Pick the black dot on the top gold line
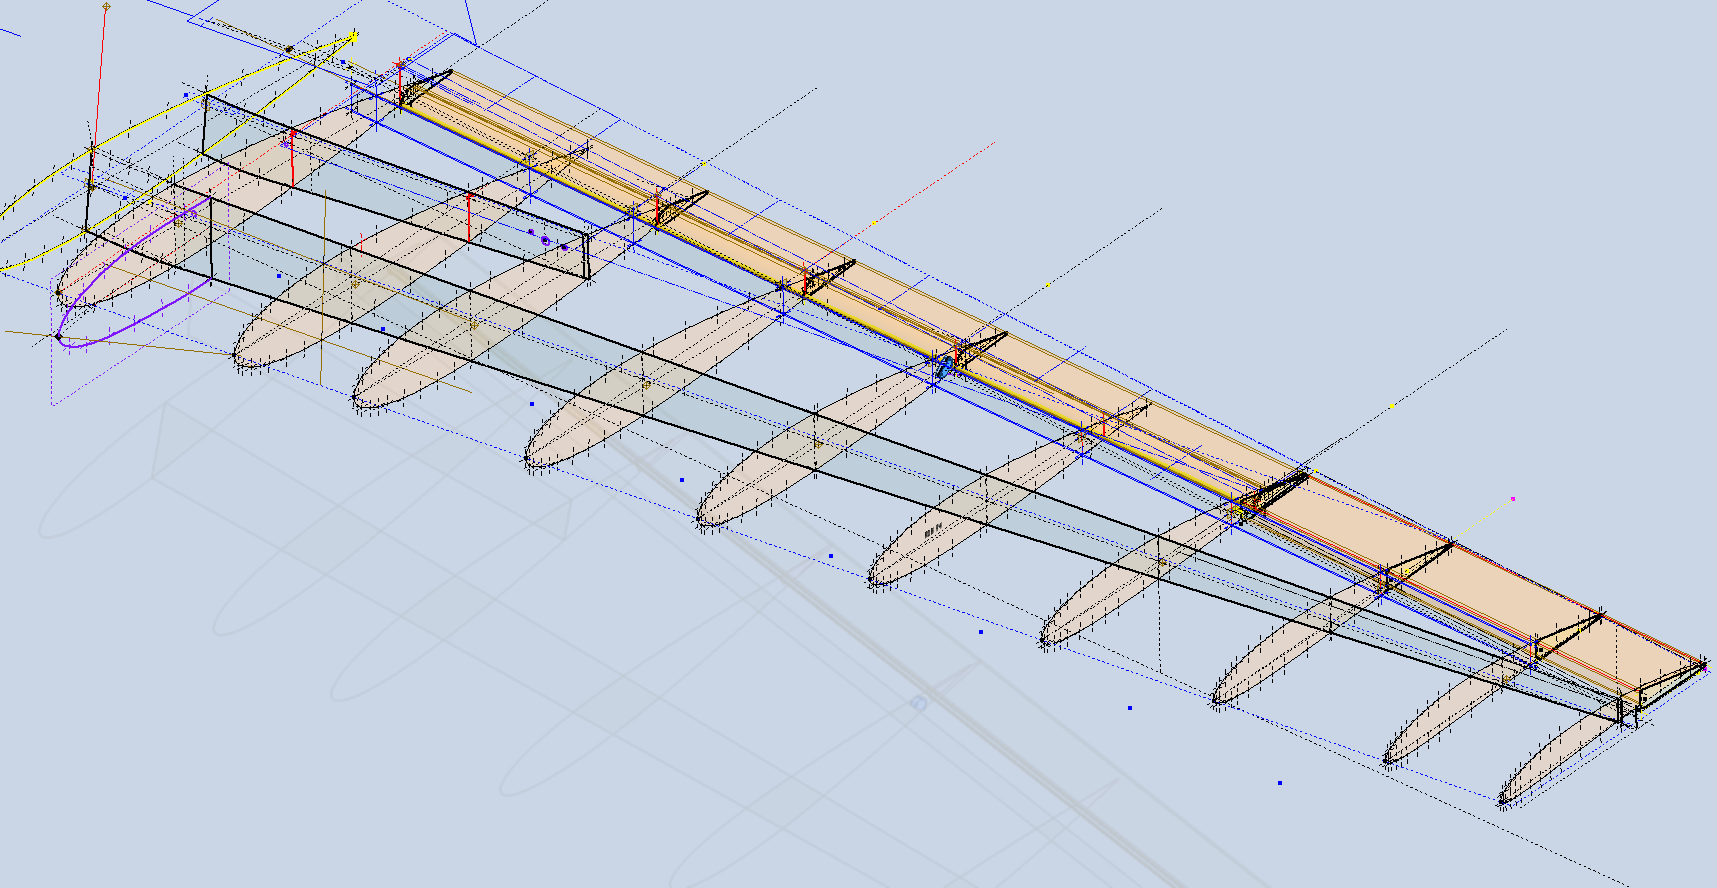1717x888 pixels. click(289, 48)
